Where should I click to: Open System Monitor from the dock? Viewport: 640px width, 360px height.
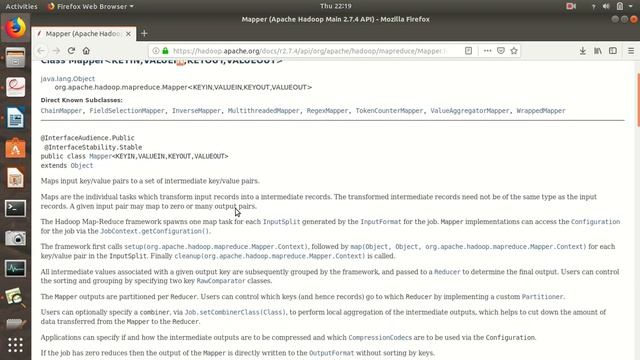click(16, 269)
